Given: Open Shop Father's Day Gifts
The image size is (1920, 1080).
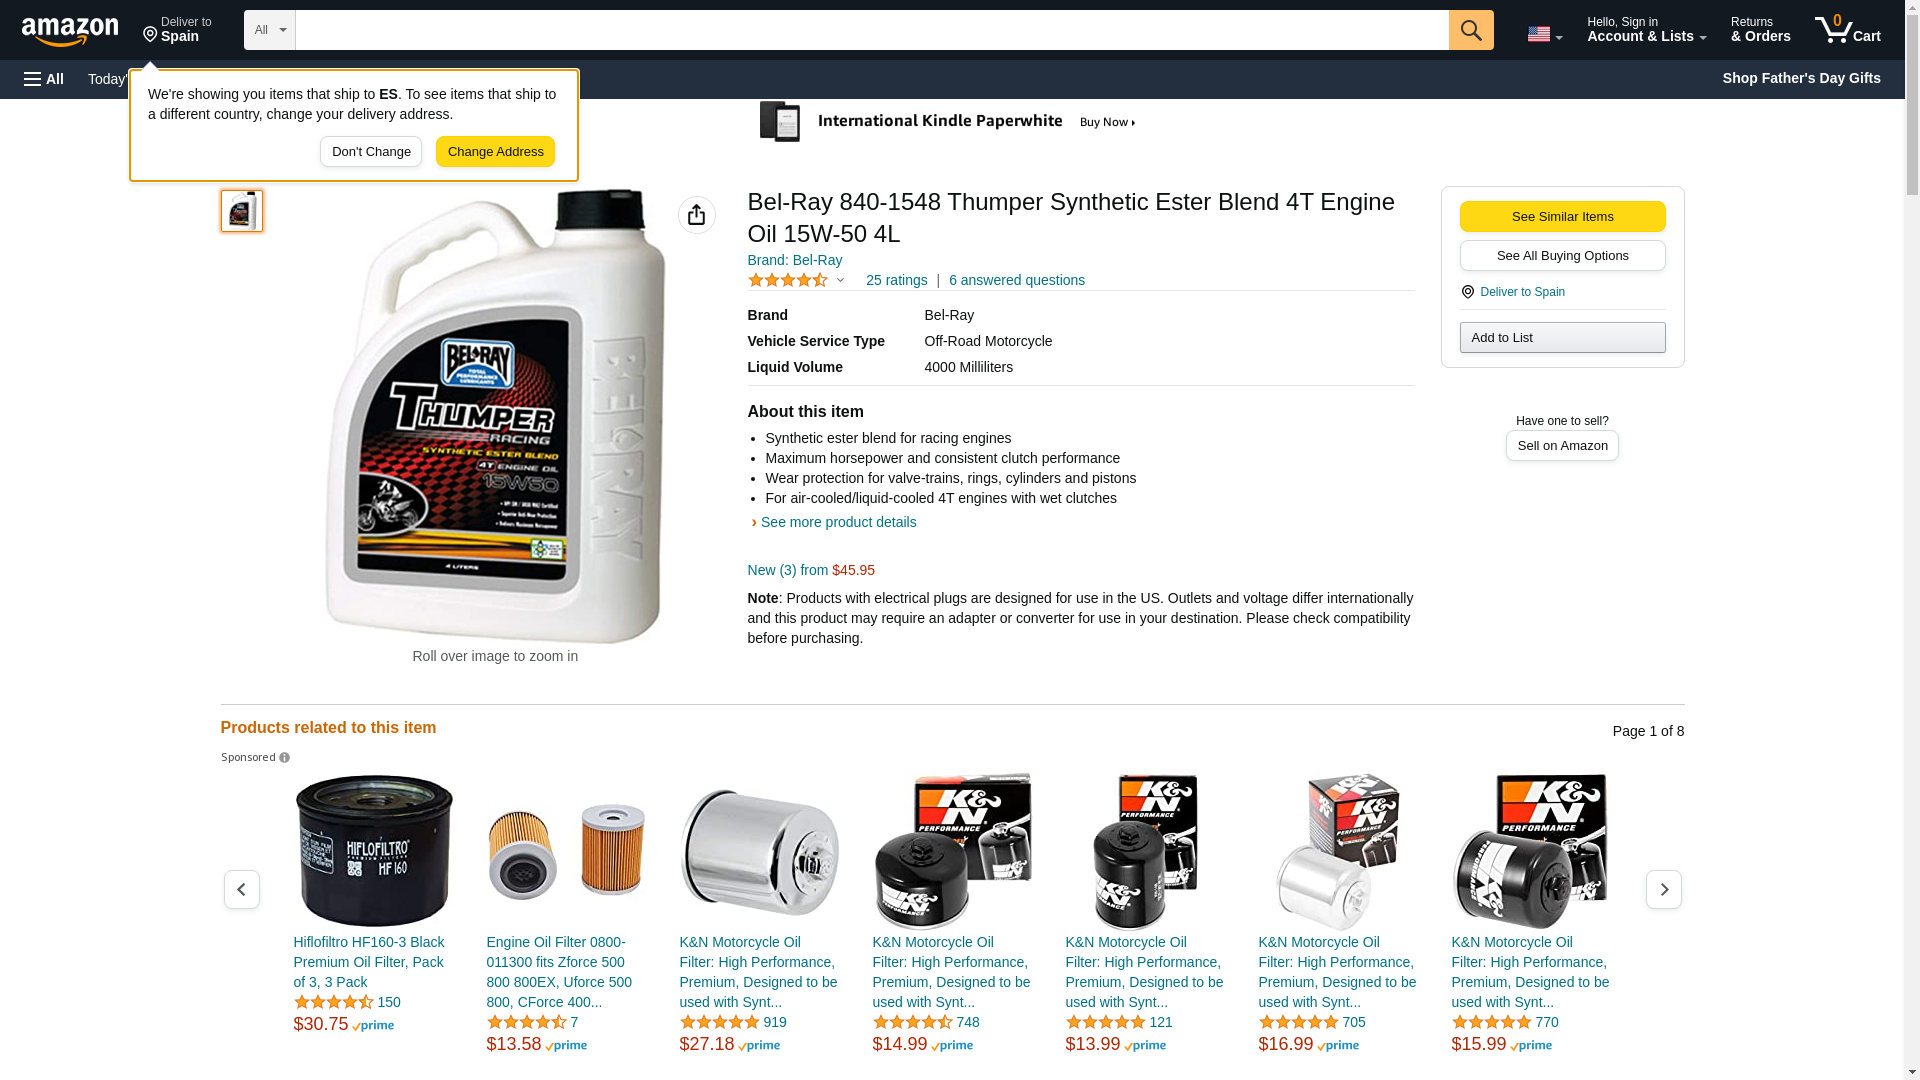Looking at the screenshot, I should (1801, 78).
